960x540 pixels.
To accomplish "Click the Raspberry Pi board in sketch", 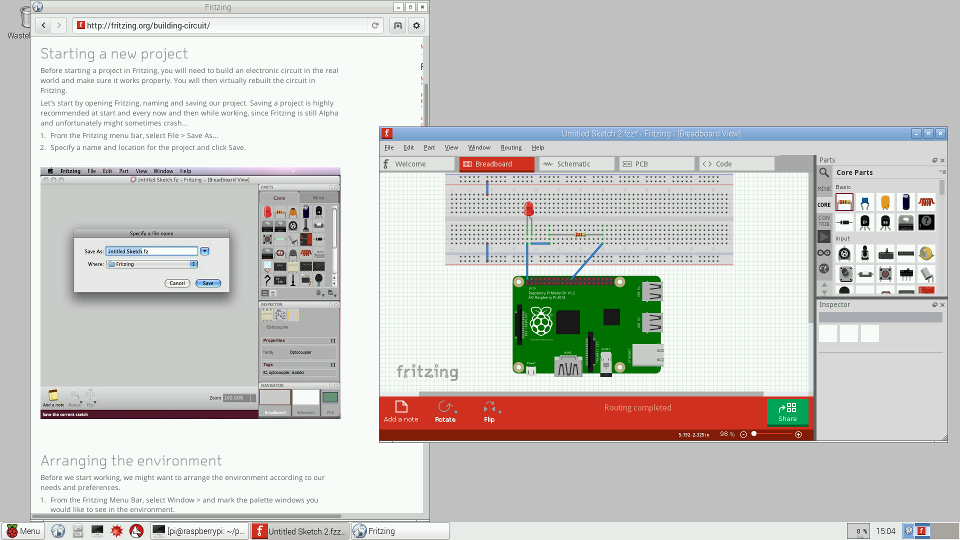I will tap(587, 324).
